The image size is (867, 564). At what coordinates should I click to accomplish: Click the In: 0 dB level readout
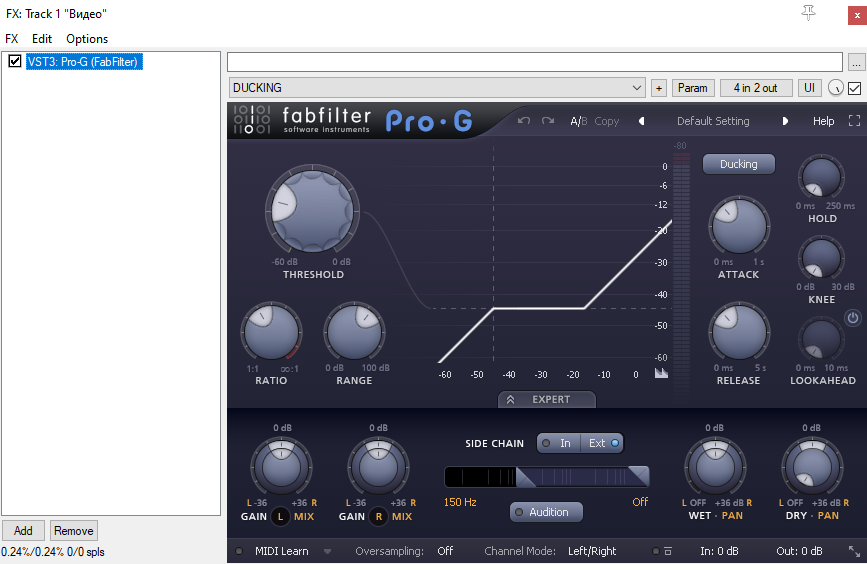719,551
